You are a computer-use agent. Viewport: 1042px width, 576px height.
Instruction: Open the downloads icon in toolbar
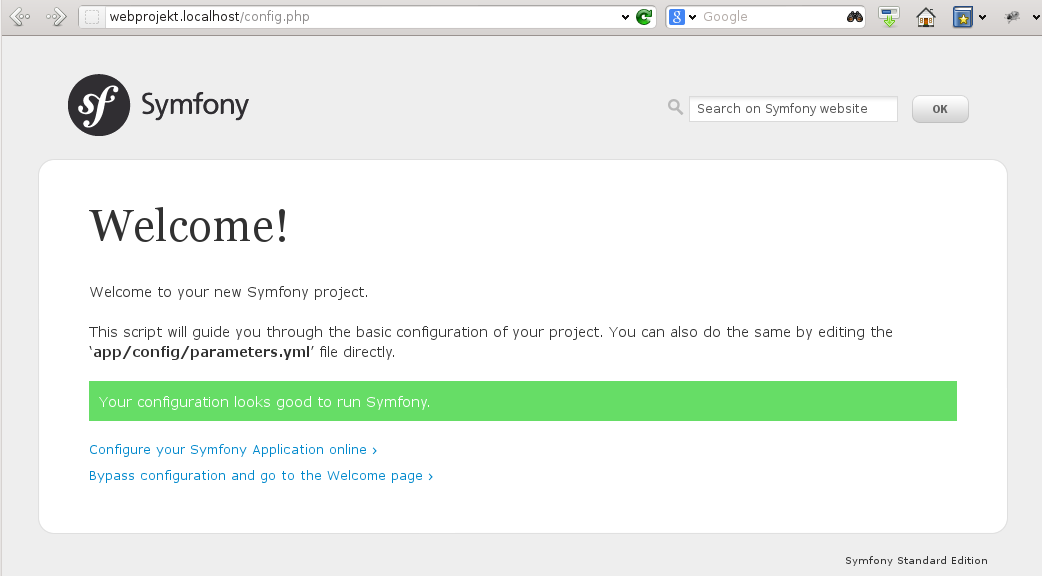pos(888,17)
